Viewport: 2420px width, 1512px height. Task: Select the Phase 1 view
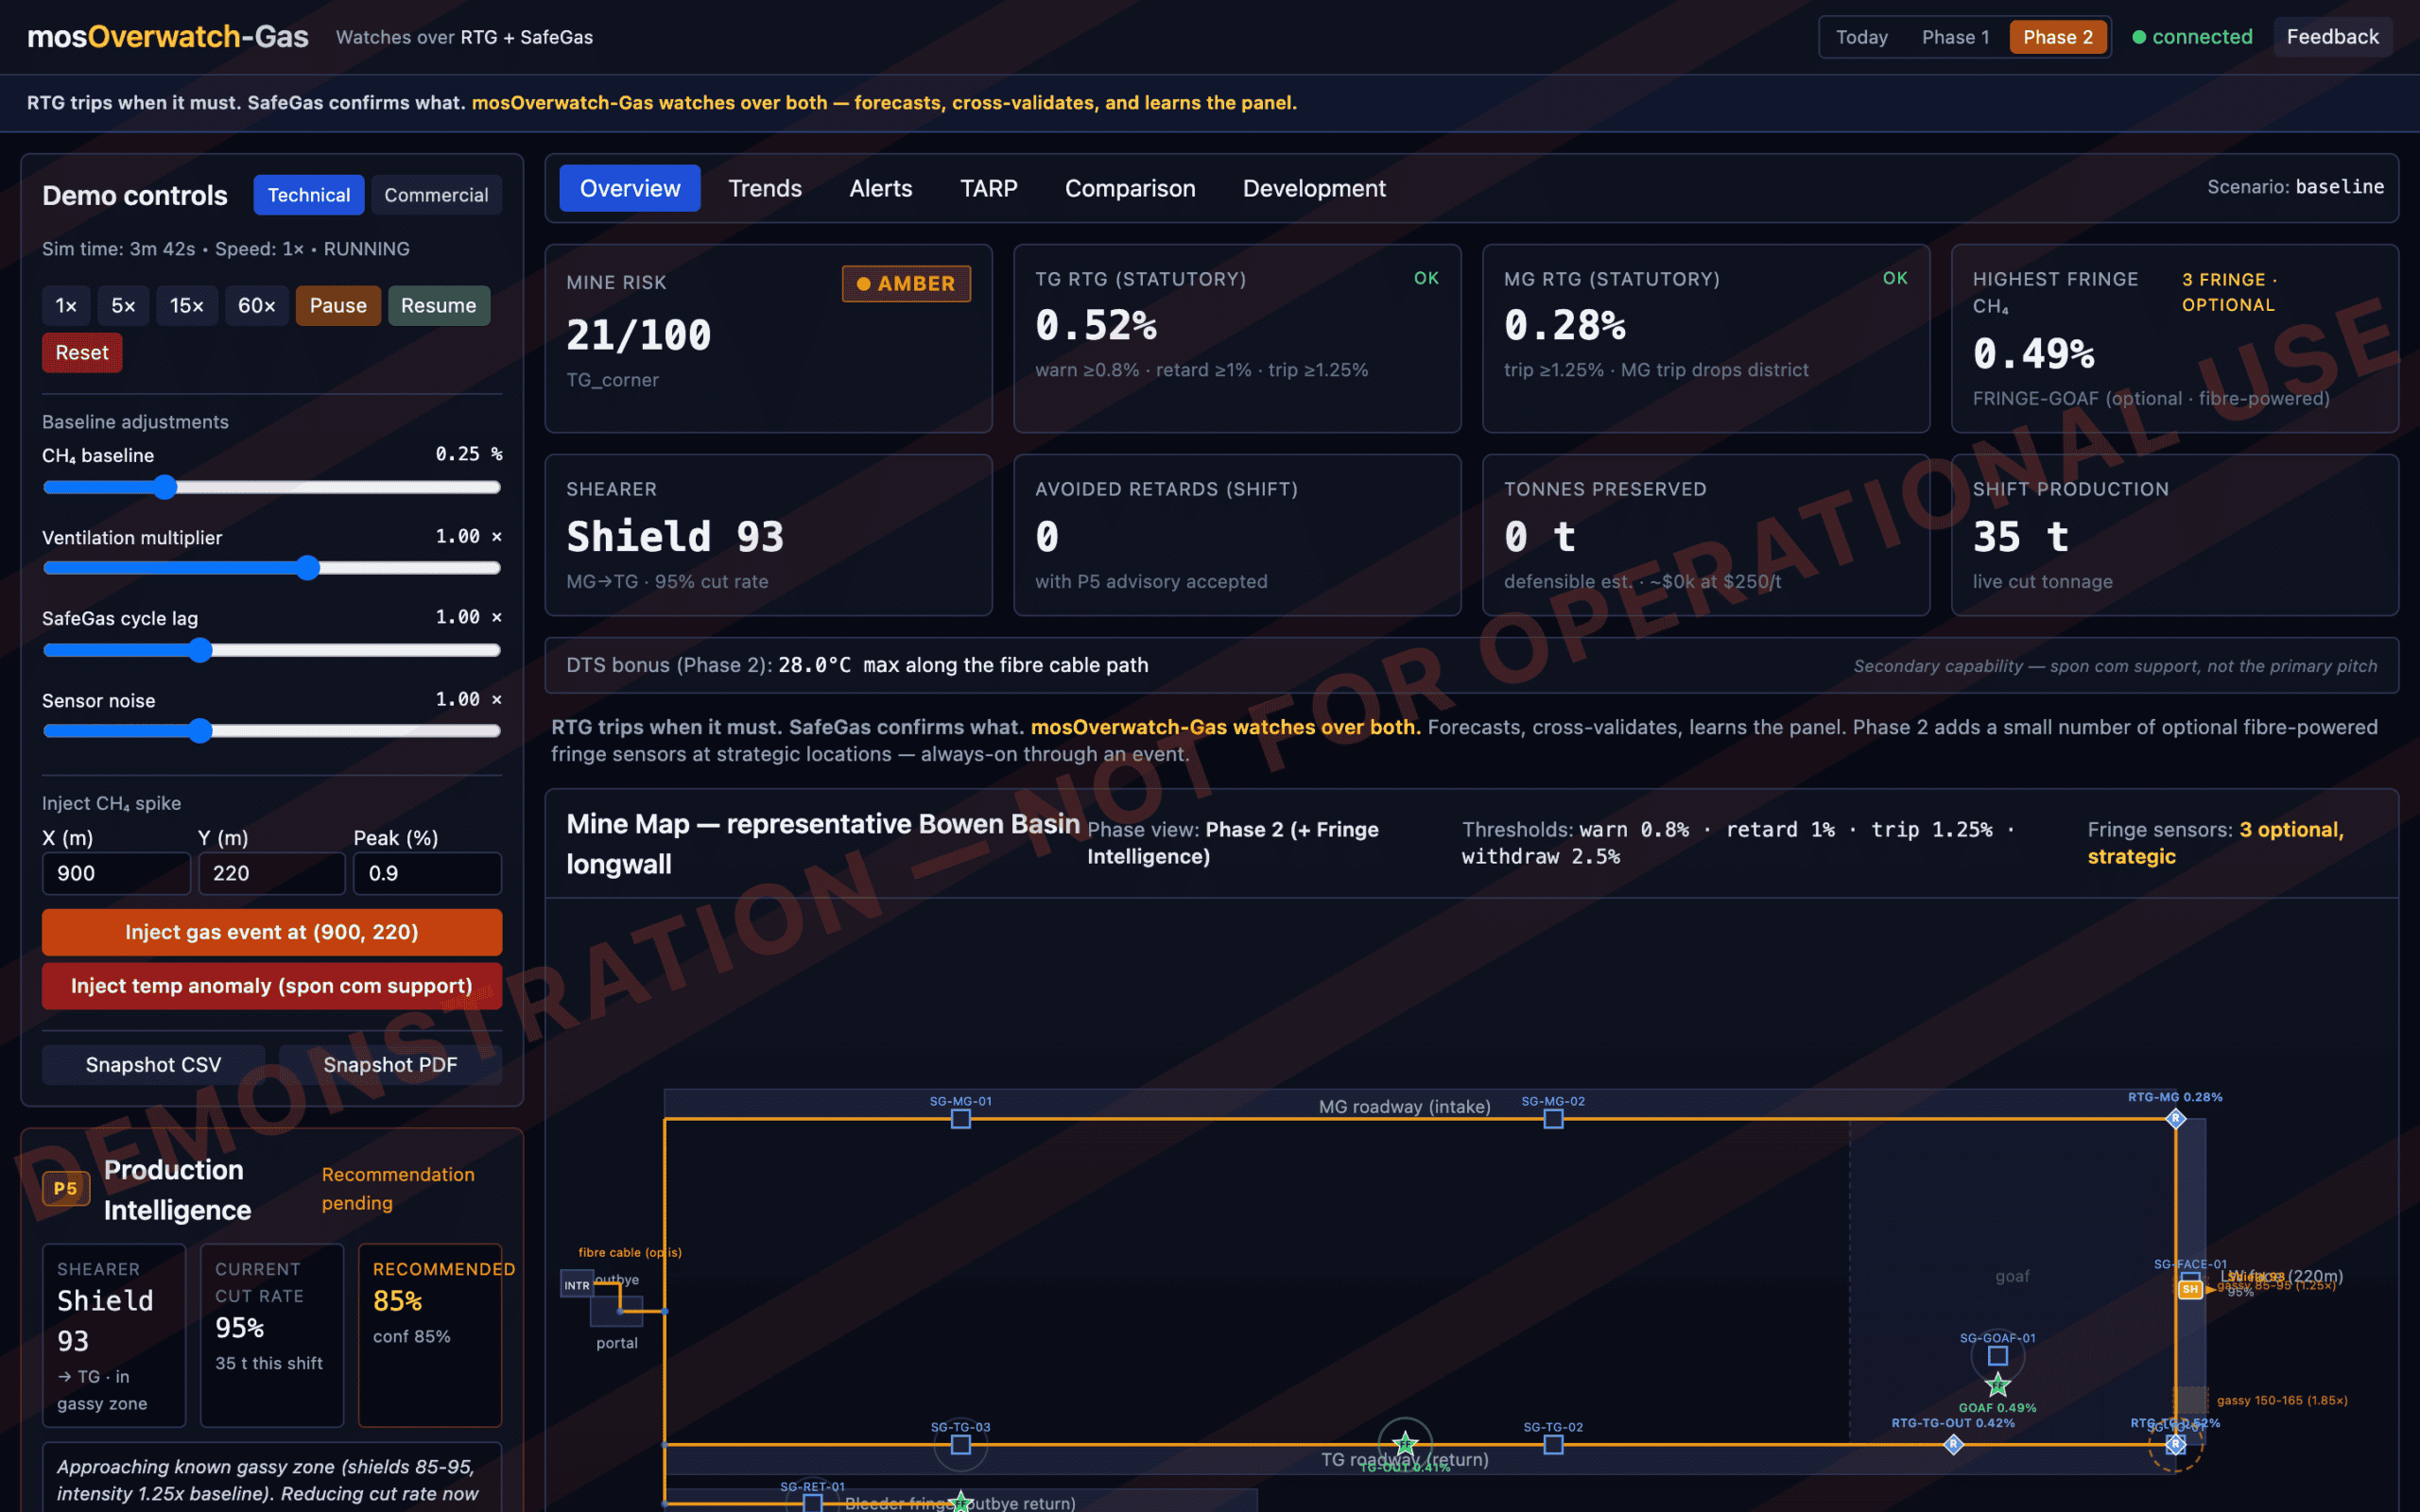pos(1955,37)
